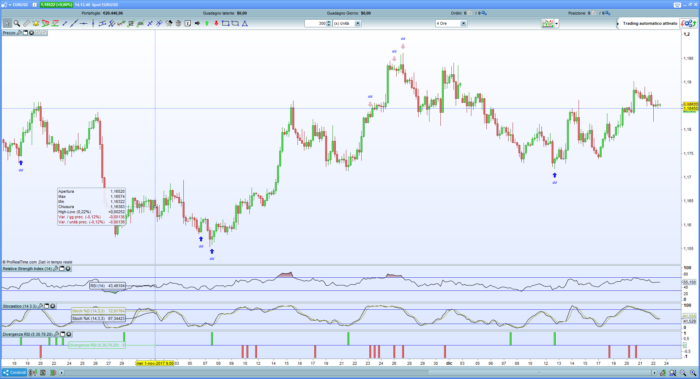
Task: Click the Posizione search icon
Action: point(608,13)
